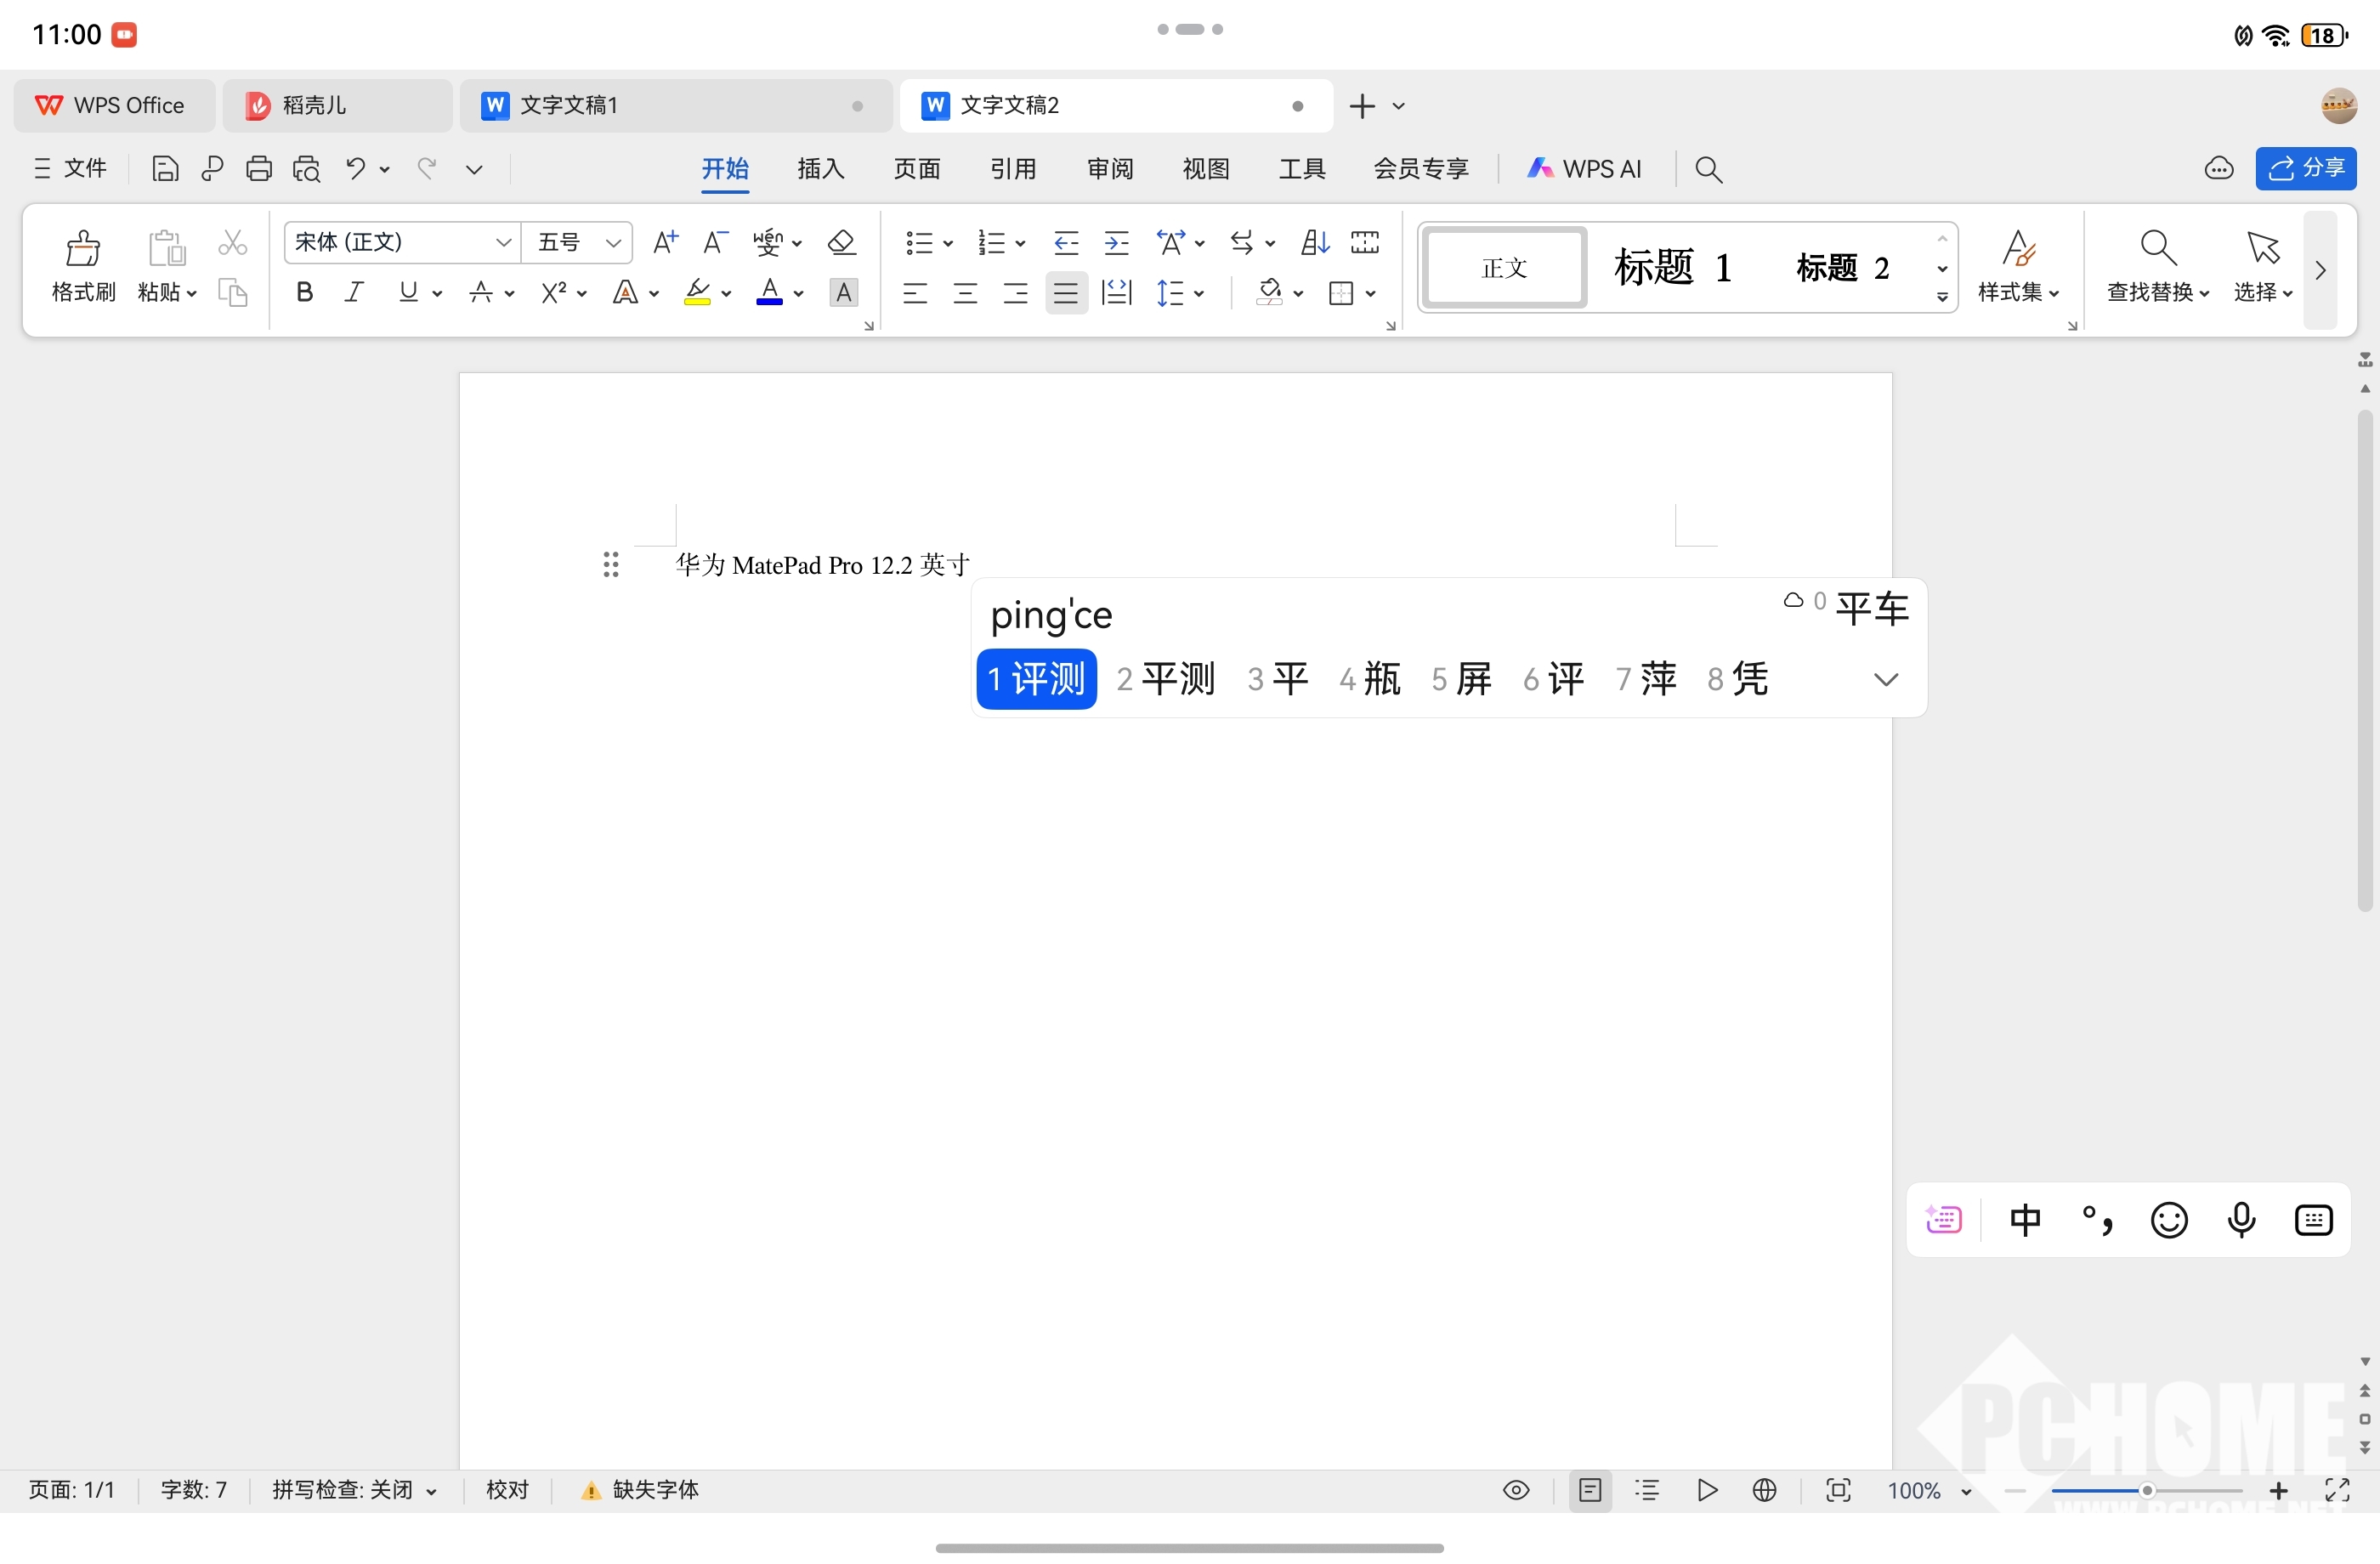
Task: Click the redo arrow icon
Action: coord(427,168)
